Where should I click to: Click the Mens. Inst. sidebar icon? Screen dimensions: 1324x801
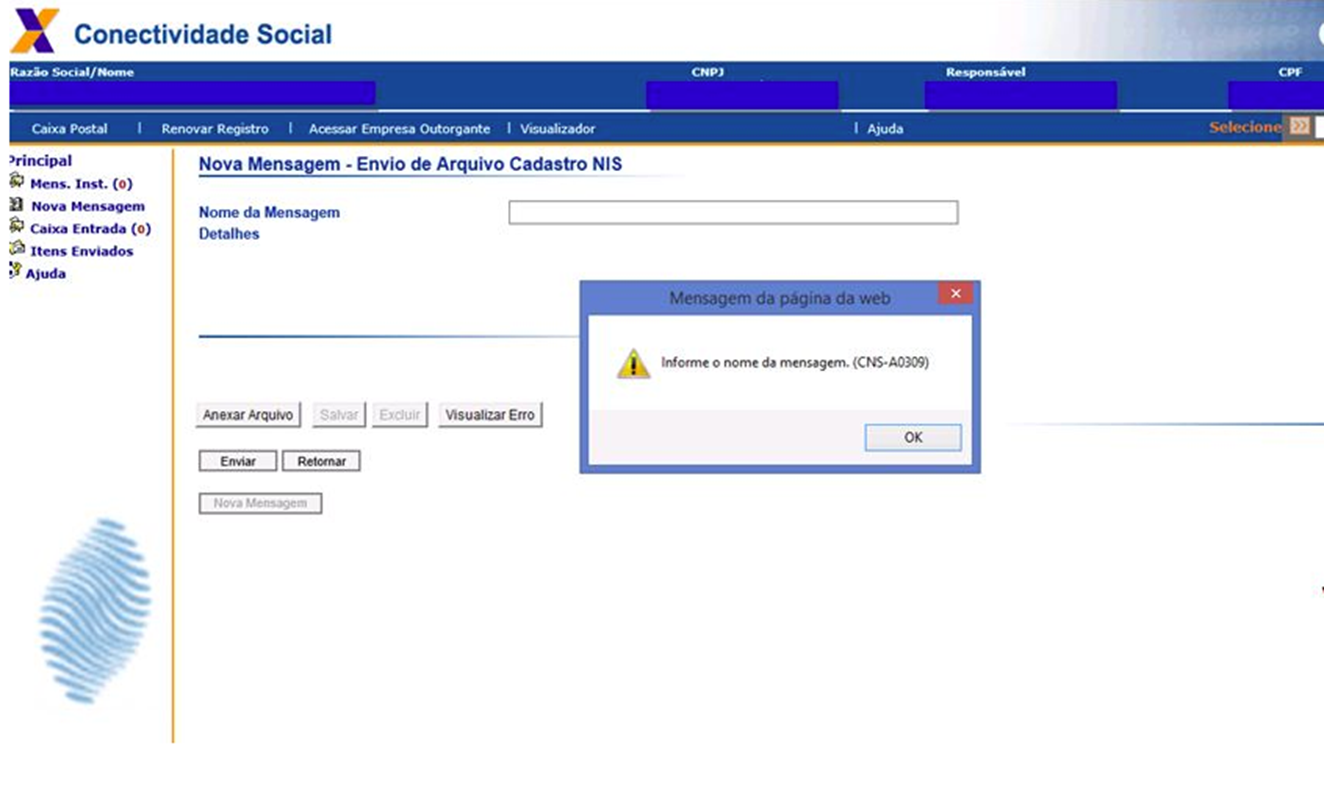click(x=16, y=182)
